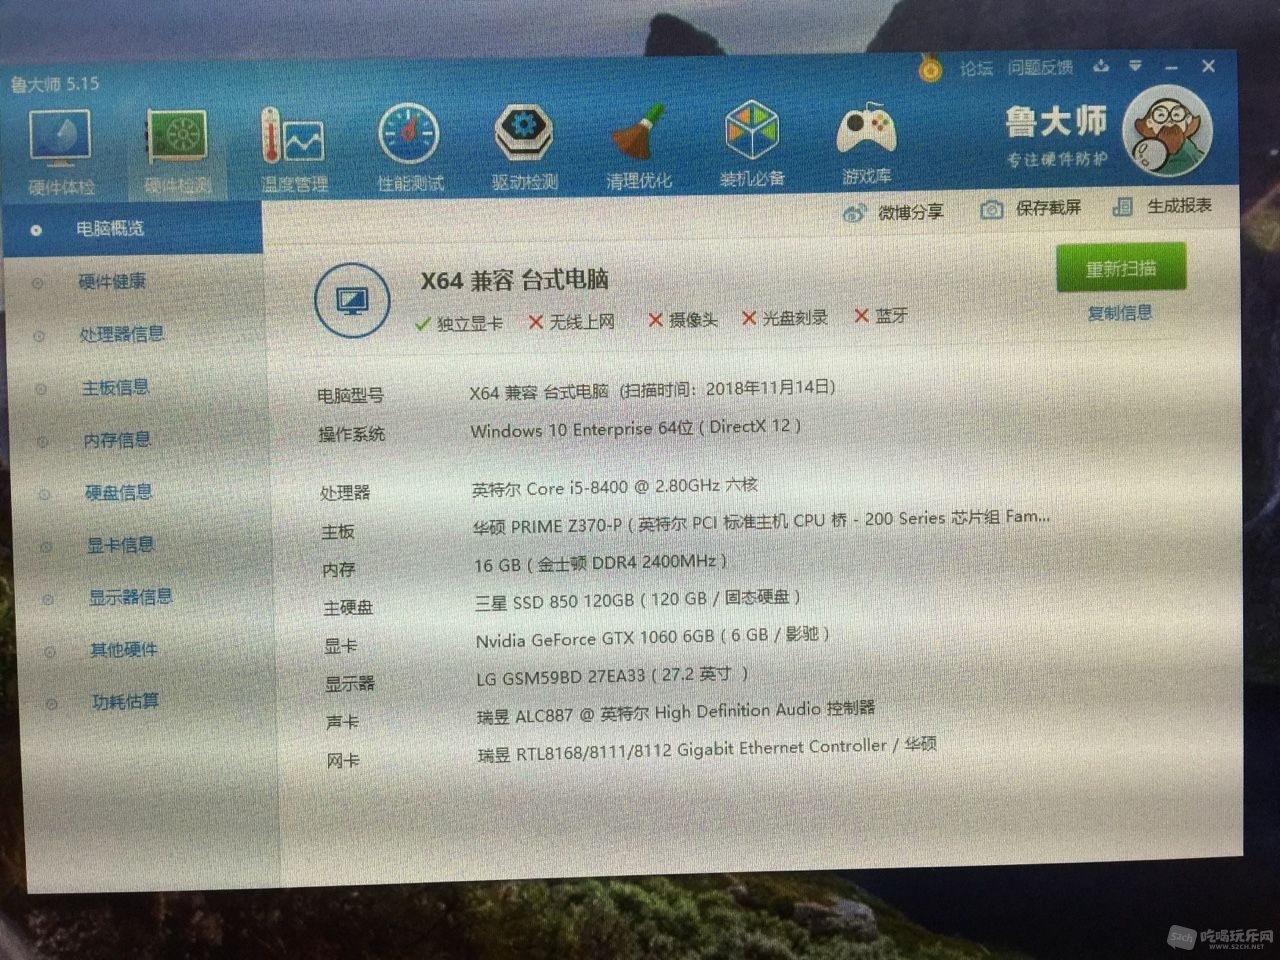
Task: Click the 瑞昱 ALC887 audio value
Action: click(676, 713)
